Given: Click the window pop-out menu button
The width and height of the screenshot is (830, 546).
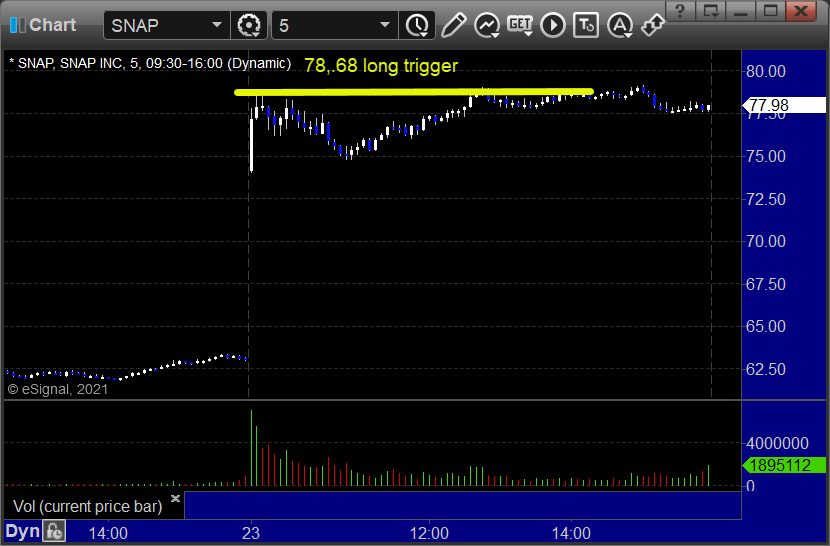Looking at the screenshot, I should click(710, 11).
